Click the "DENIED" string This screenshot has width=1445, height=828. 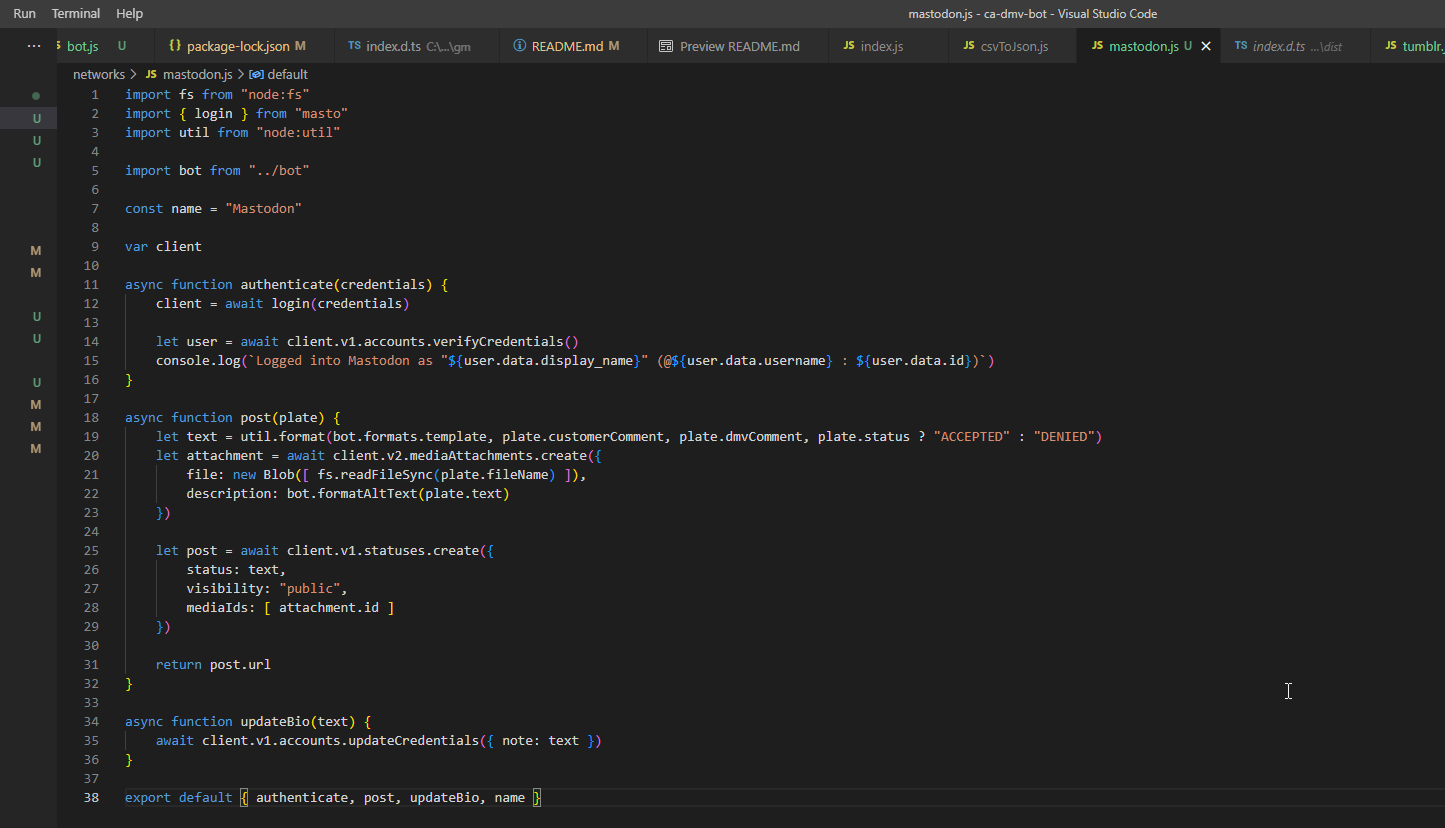[1063, 437]
